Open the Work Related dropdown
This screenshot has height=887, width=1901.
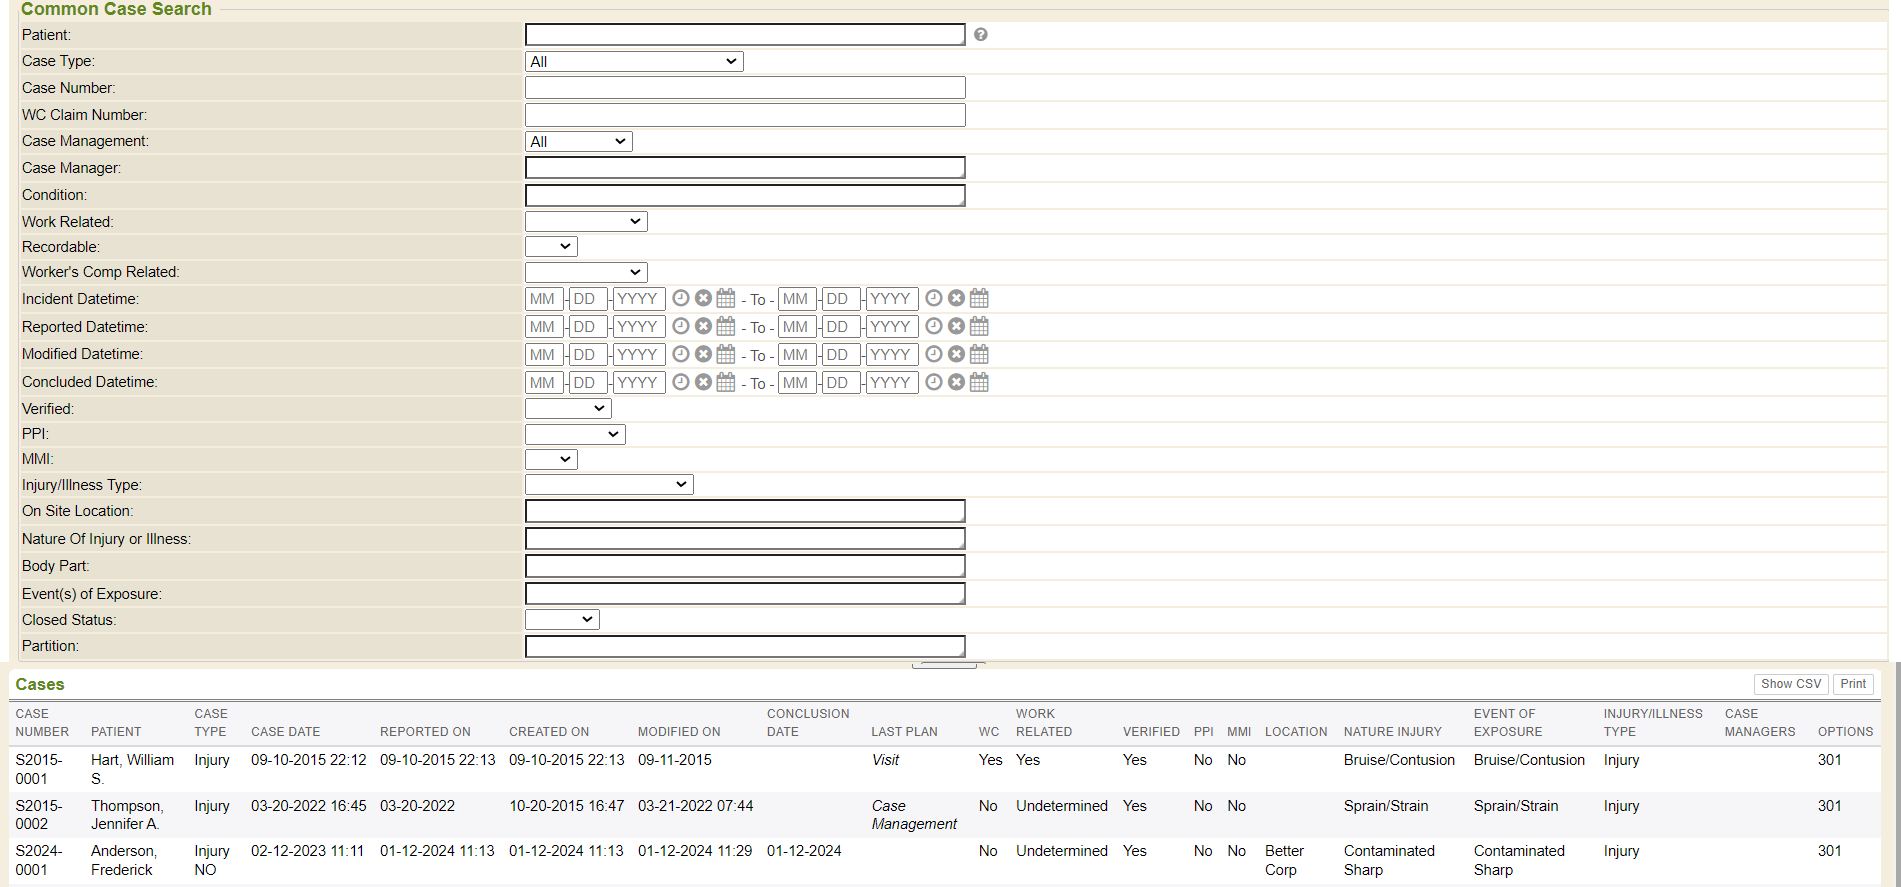click(585, 222)
